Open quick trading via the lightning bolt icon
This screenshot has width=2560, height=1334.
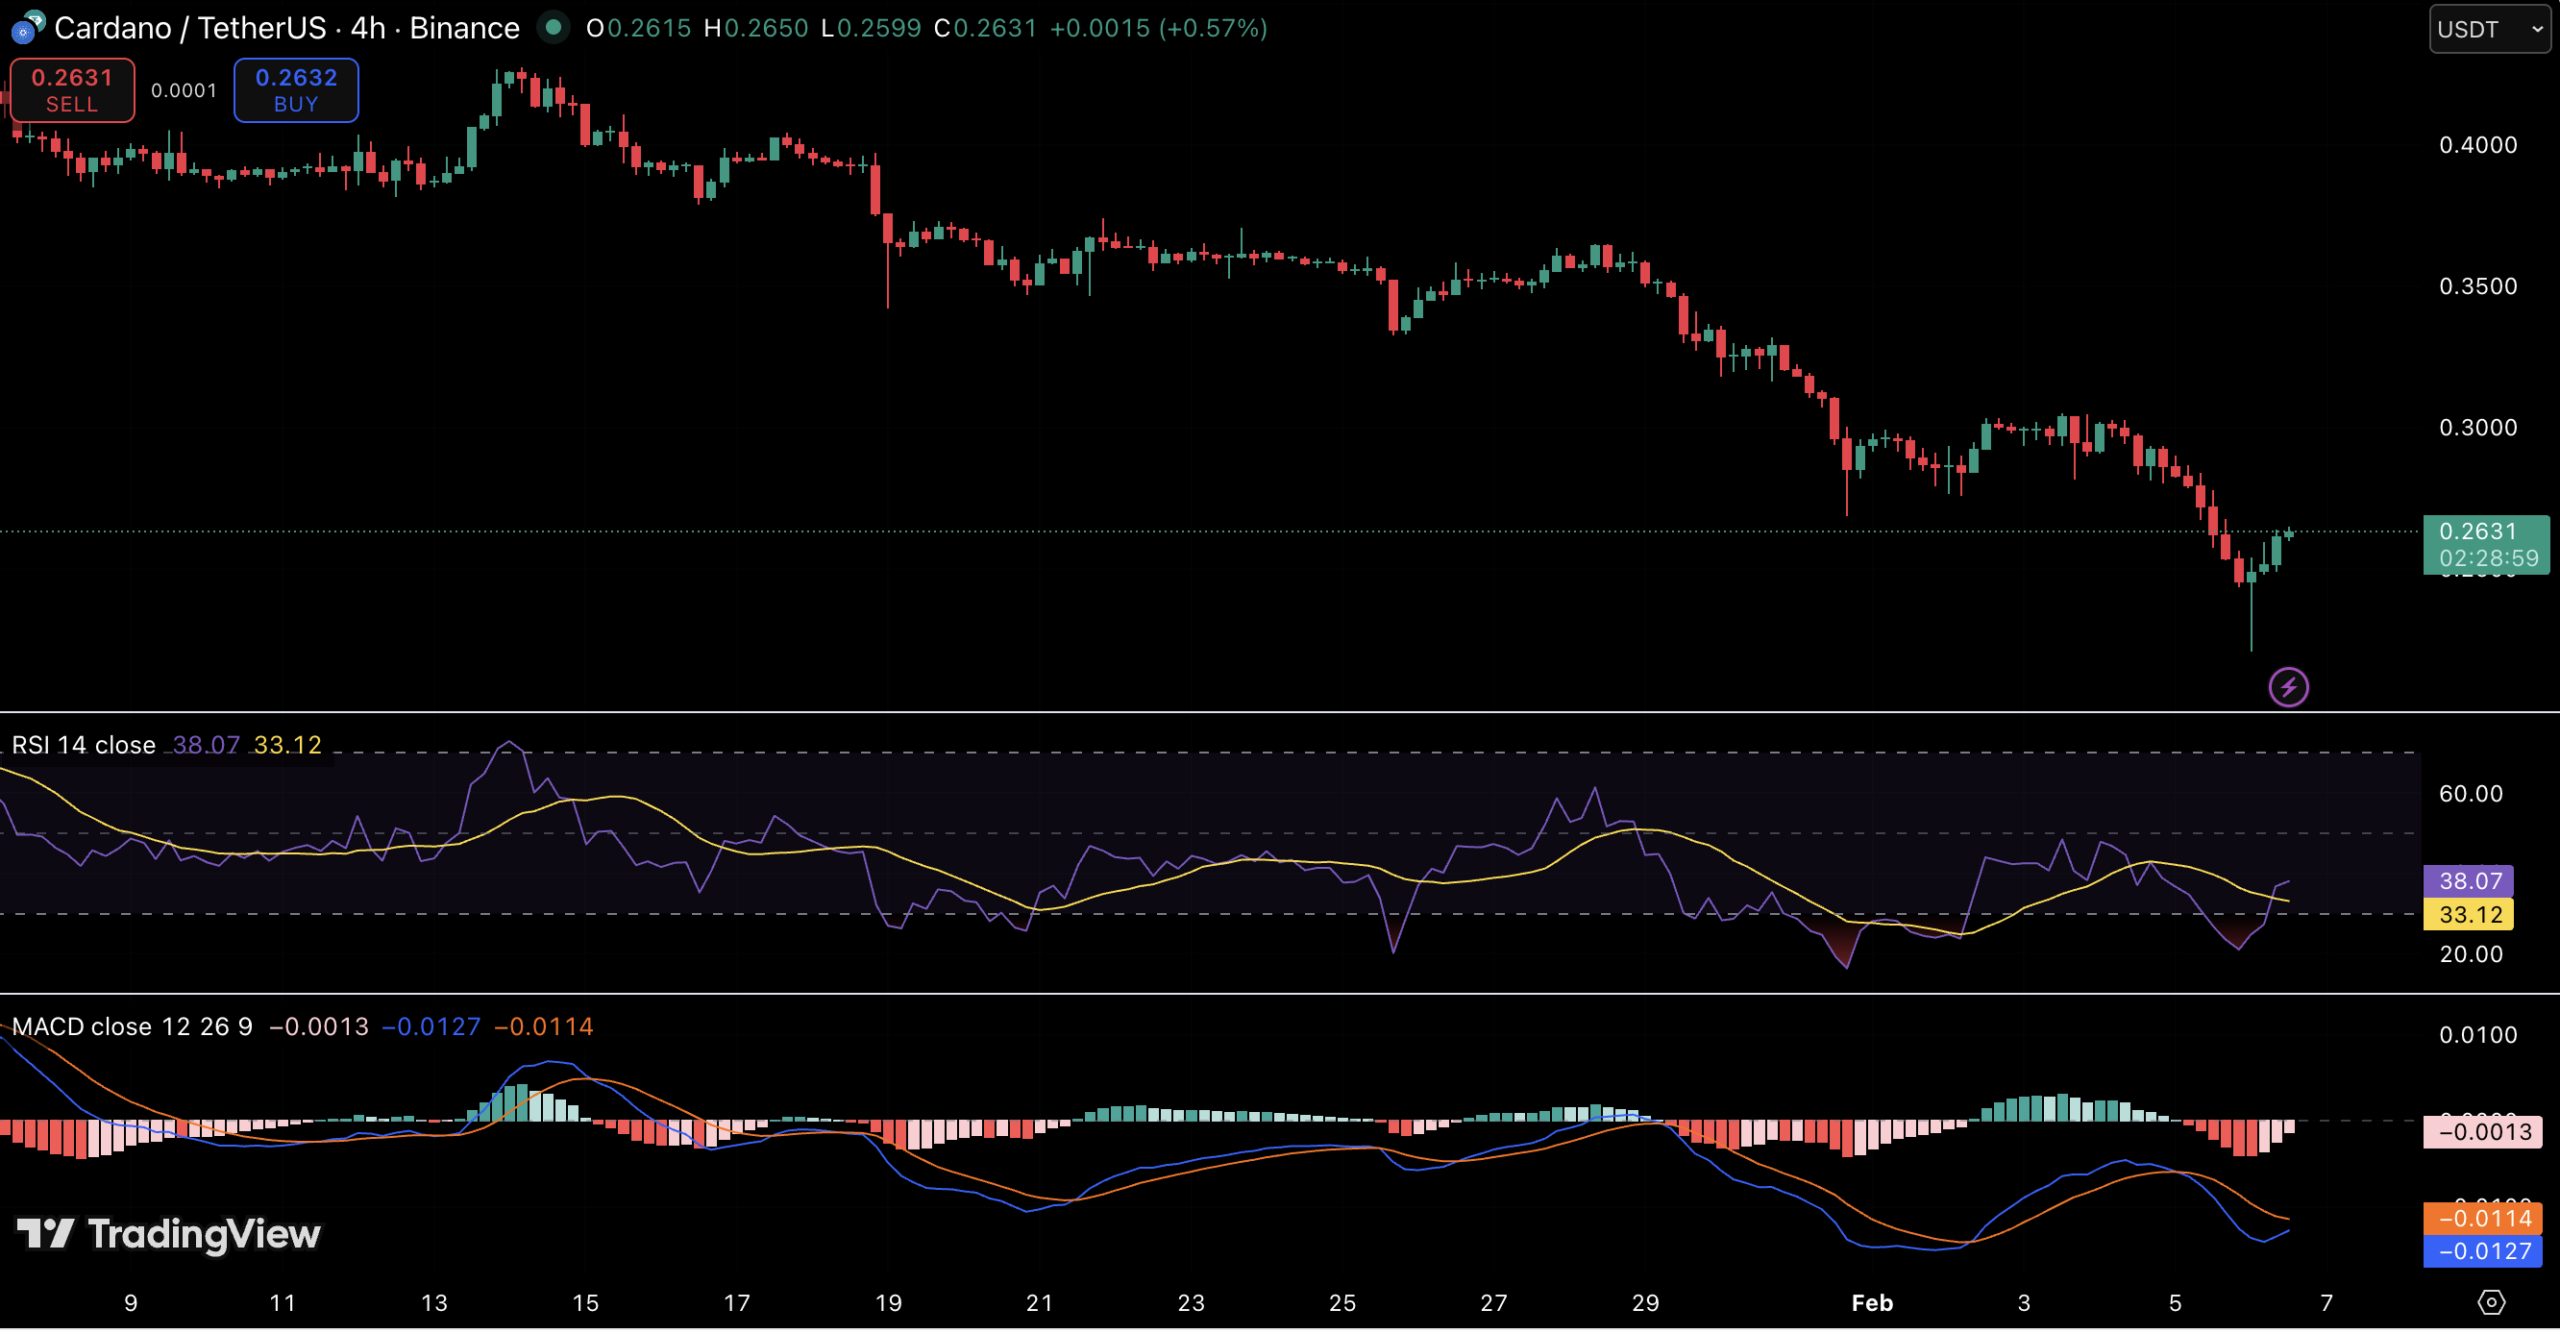(2288, 687)
